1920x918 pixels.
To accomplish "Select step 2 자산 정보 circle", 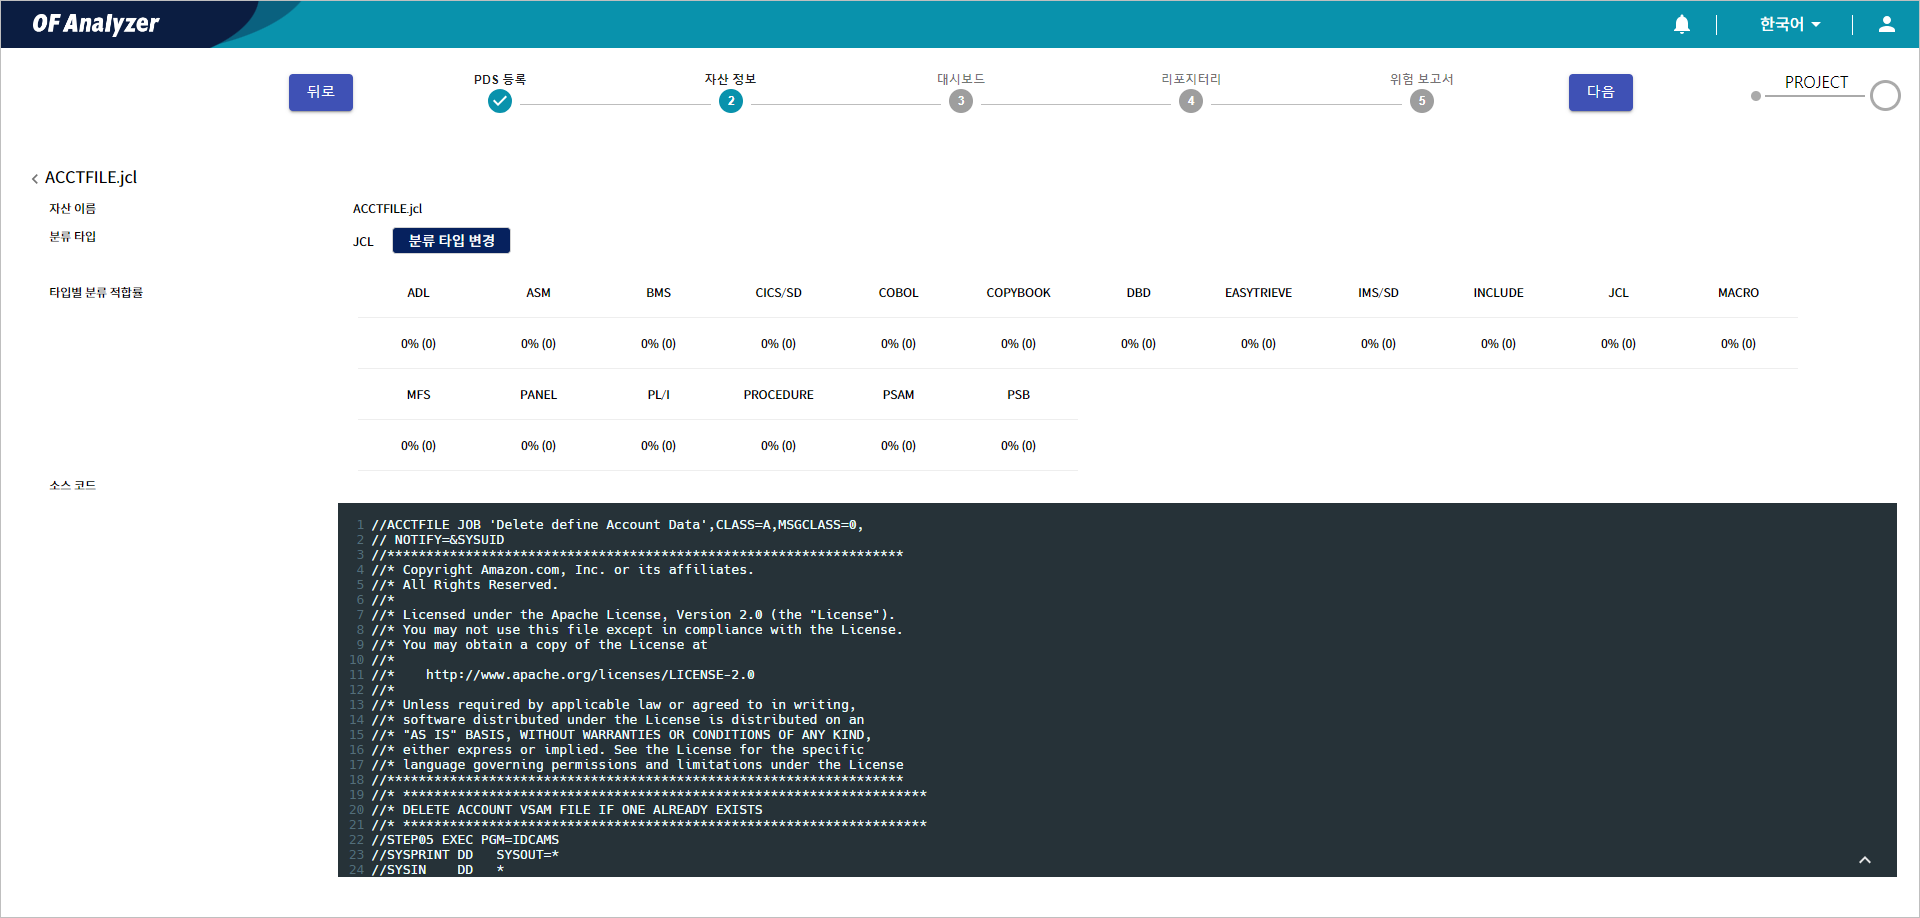I will 731,101.
